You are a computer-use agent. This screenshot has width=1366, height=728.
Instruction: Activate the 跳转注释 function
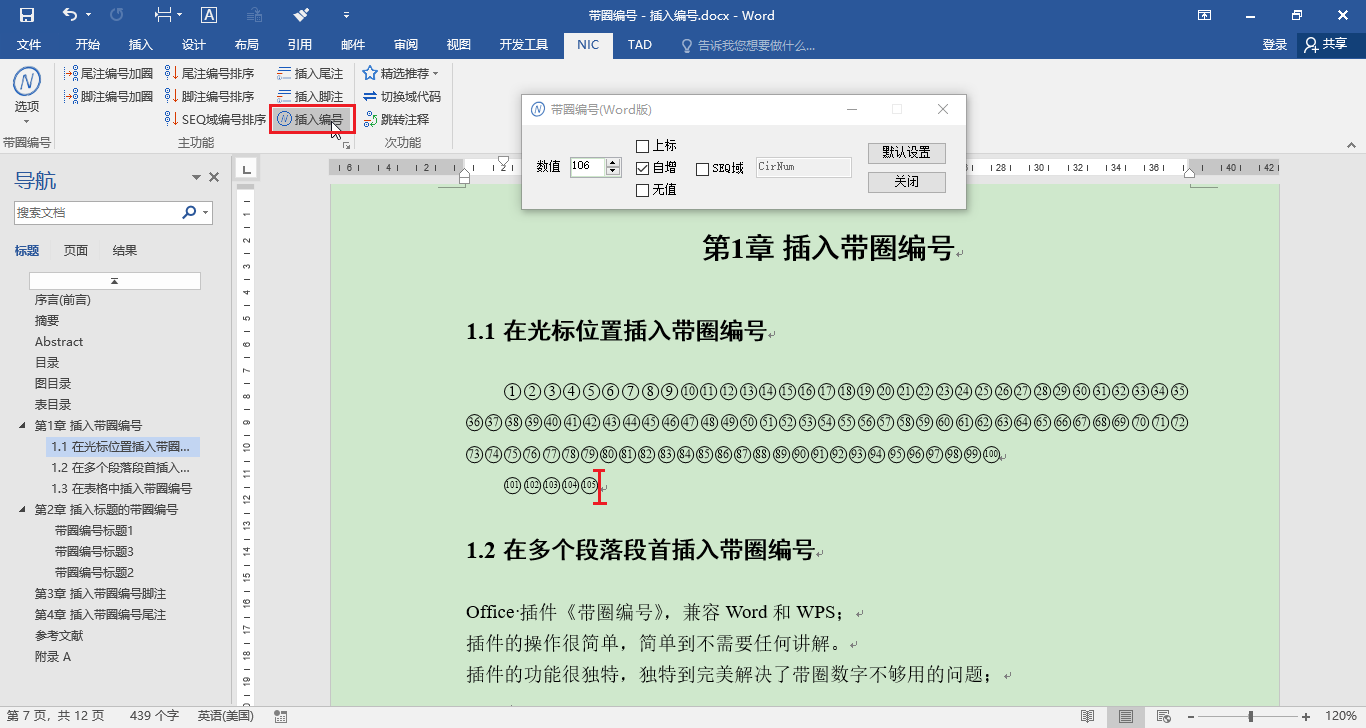399,119
